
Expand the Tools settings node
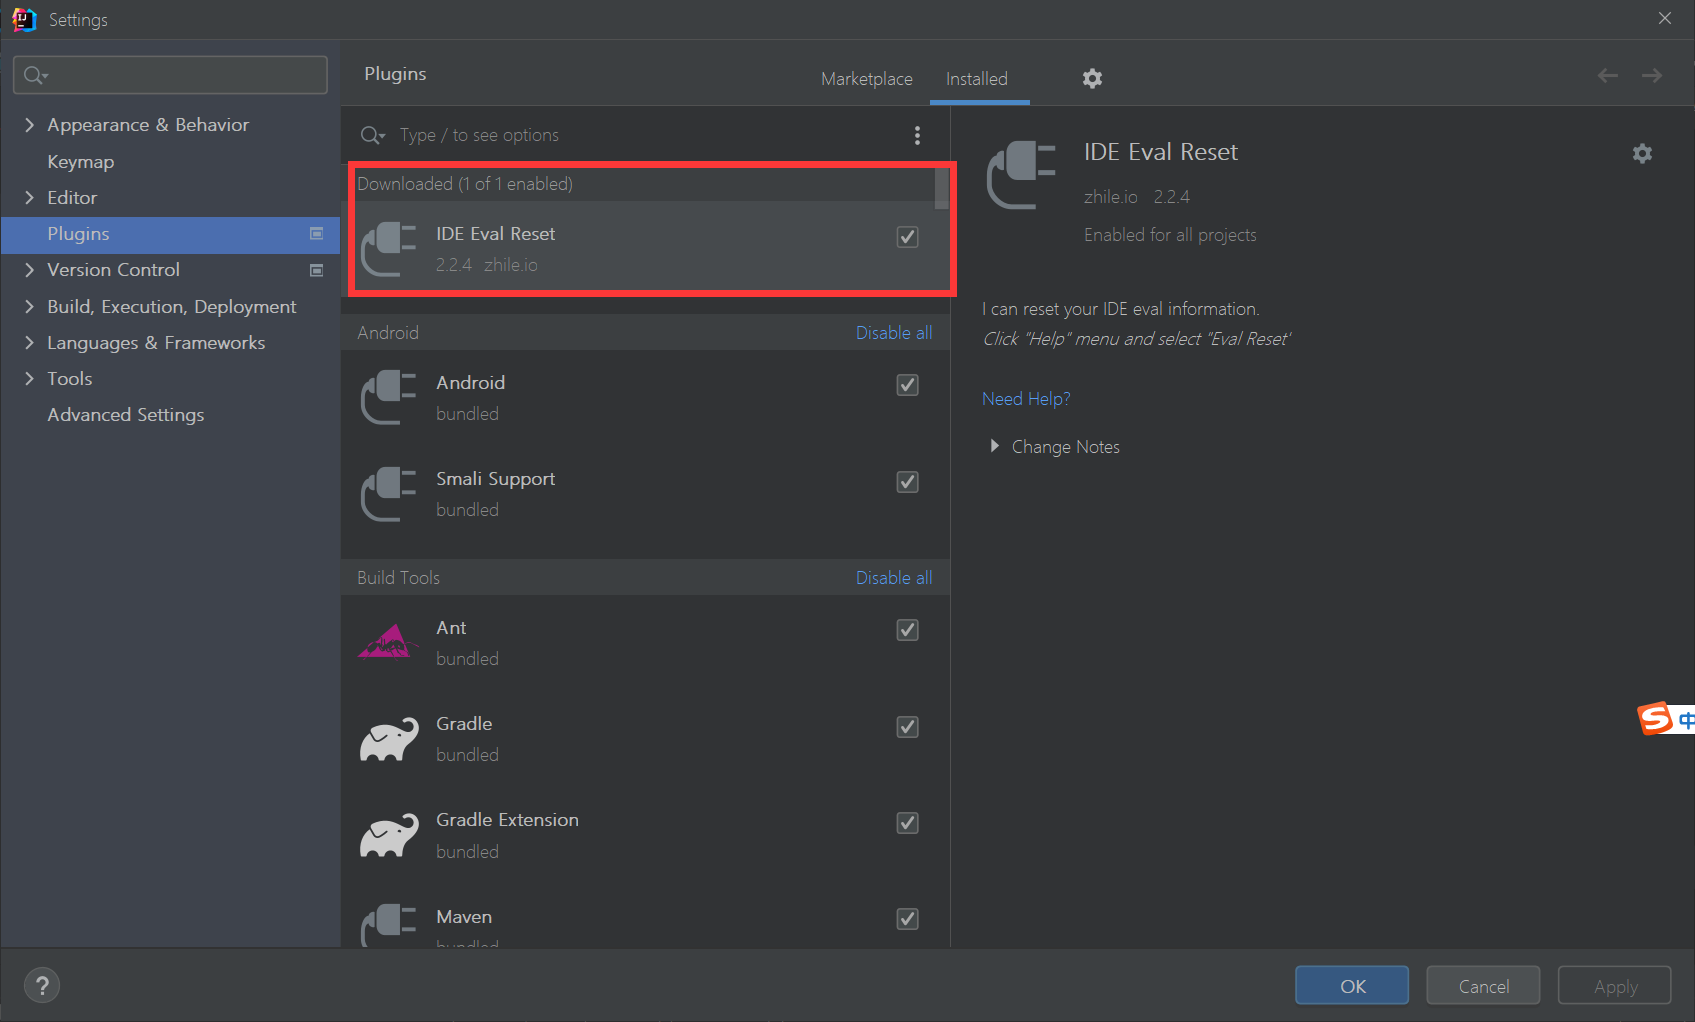click(29, 379)
